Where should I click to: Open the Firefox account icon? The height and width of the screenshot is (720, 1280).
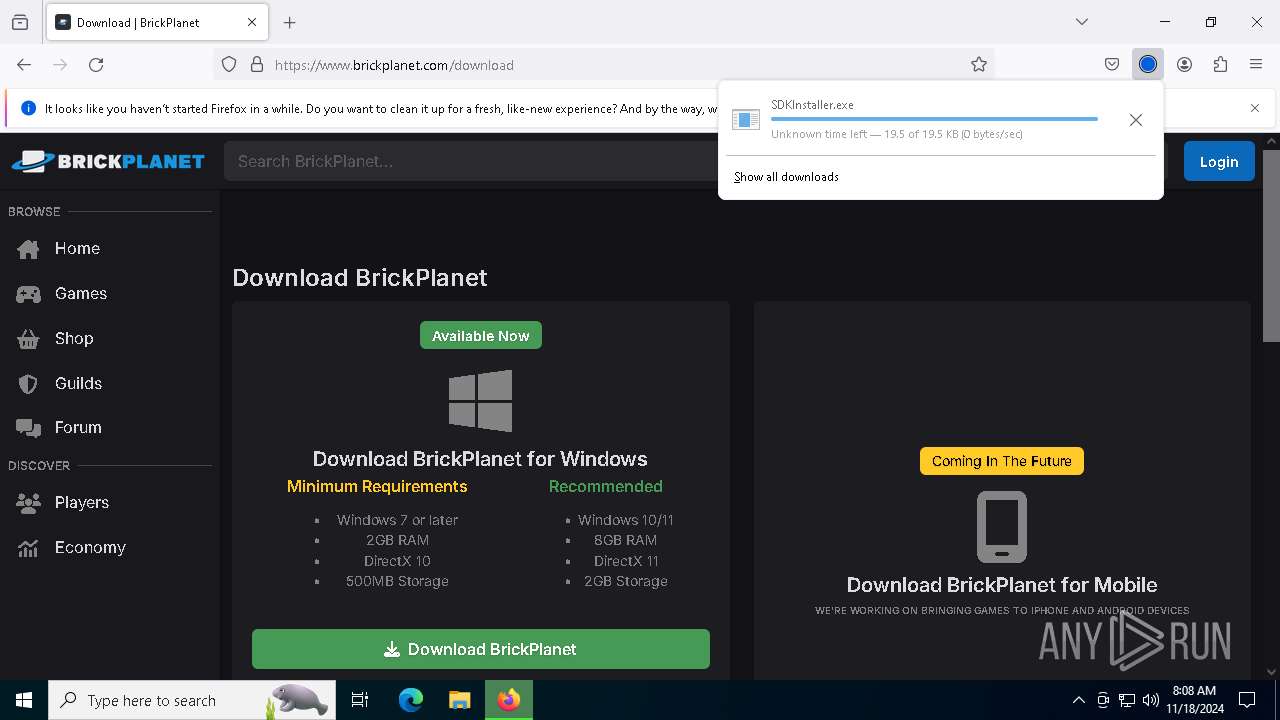tap(1184, 64)
